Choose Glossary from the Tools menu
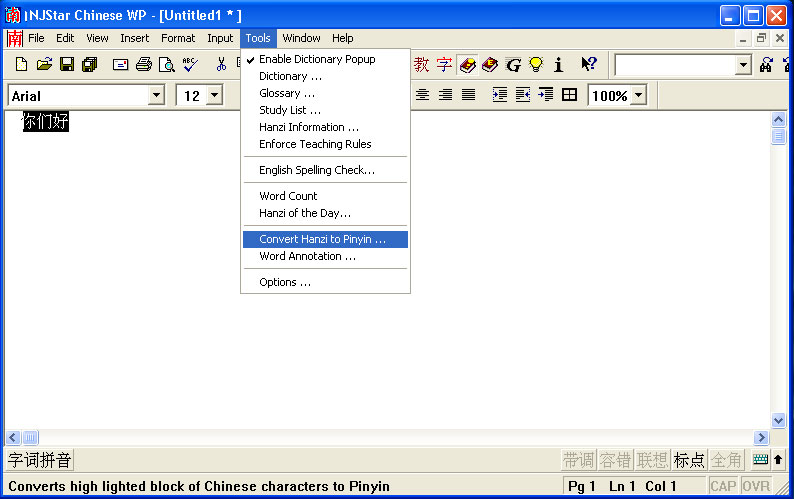The image size is (794, 499). point(325,93)
